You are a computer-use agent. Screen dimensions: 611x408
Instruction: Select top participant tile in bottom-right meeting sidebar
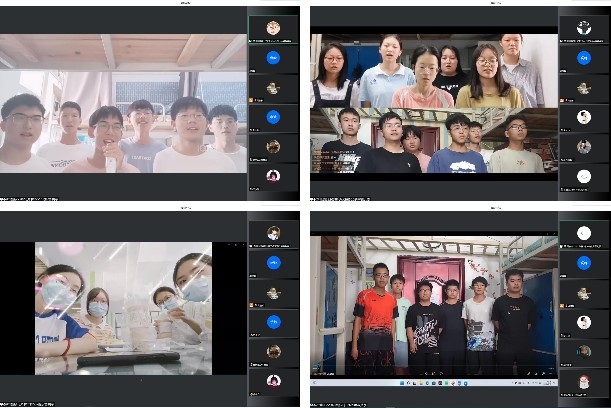(x=584, y=232)
